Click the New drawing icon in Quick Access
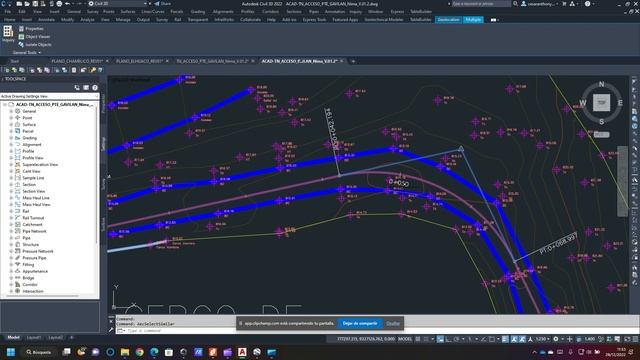Screen dimensions: 640x360 coord(19,4)
